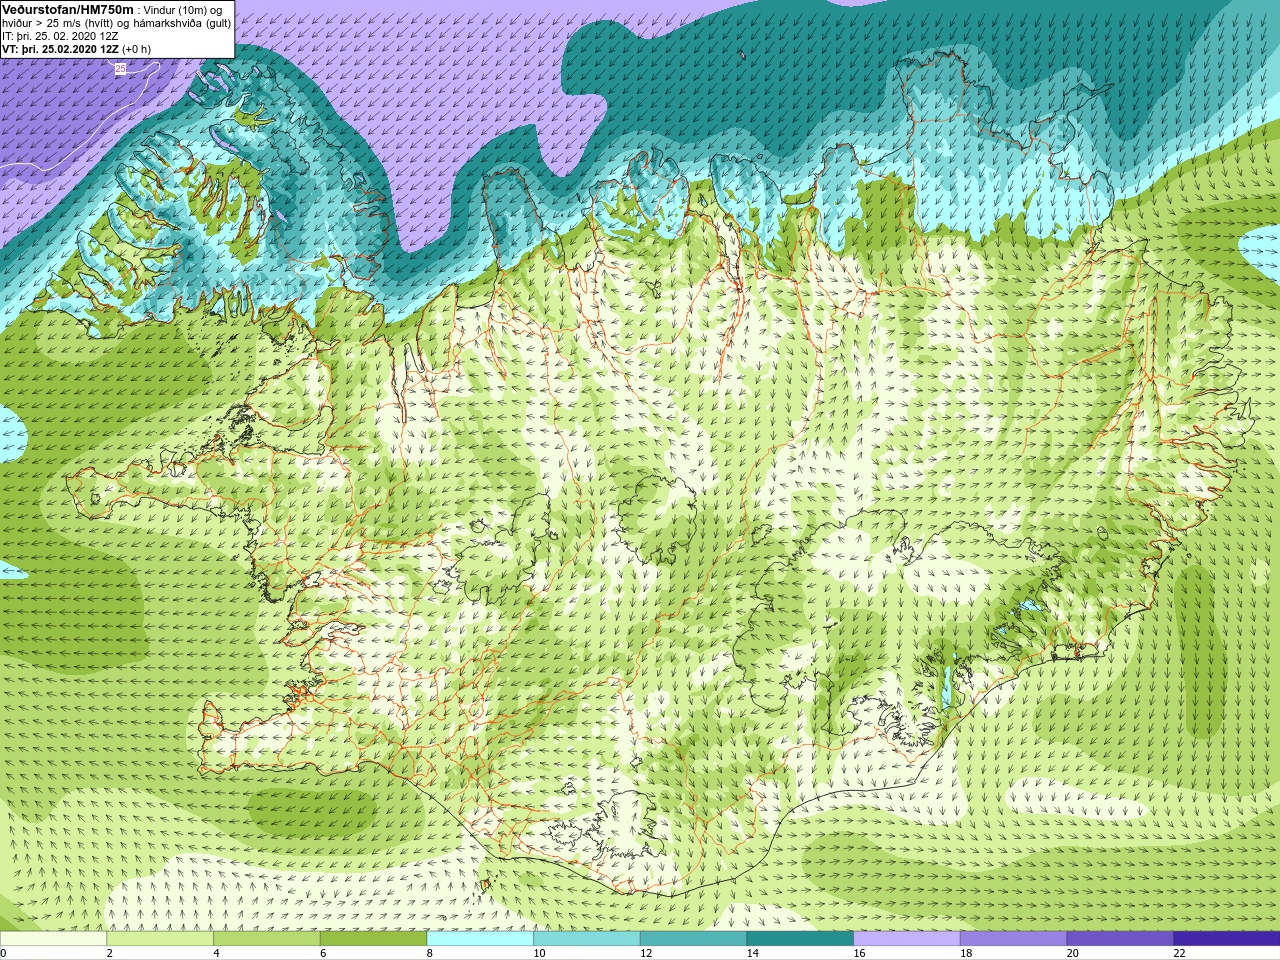Image resolution: width=1280 pixels, height=960 pixels.
Task: Select the 18–20 purple legend swatch
Action: click(x=1013, y=939)
